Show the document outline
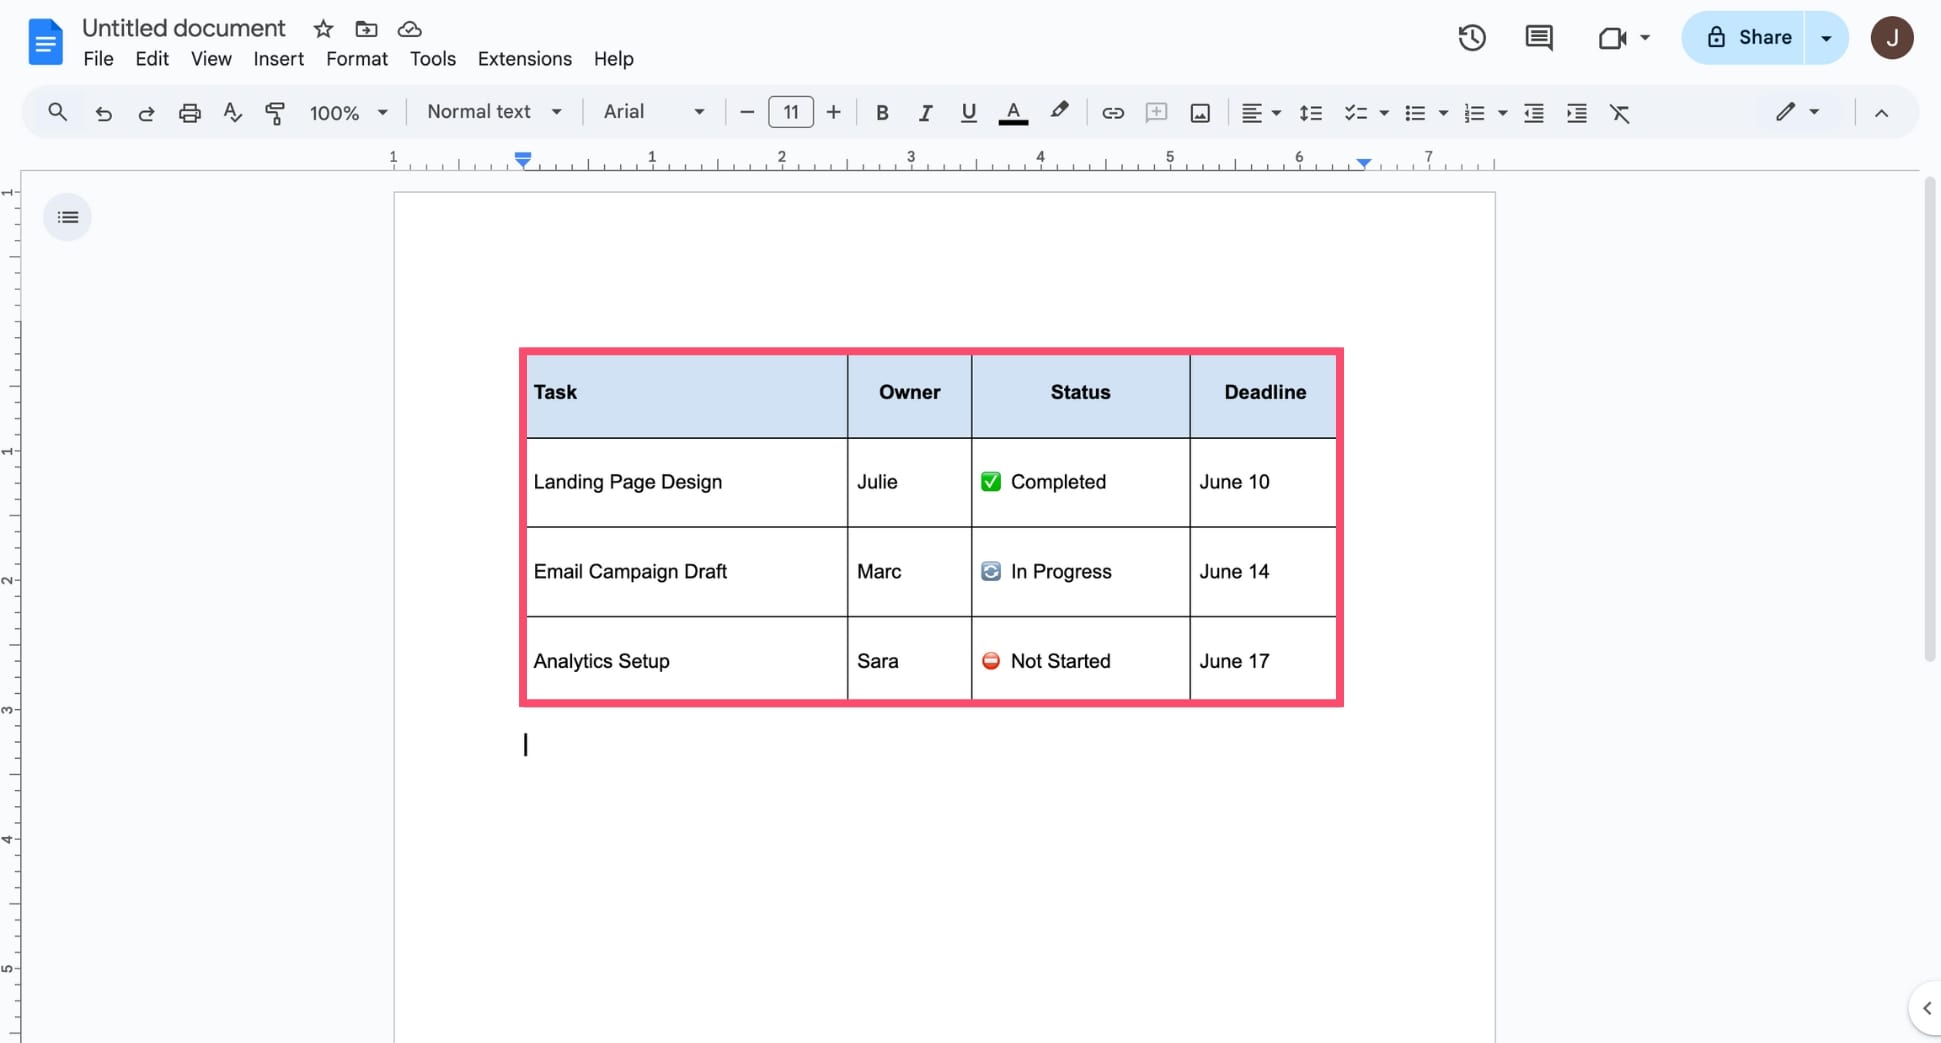 click(67, 217)
